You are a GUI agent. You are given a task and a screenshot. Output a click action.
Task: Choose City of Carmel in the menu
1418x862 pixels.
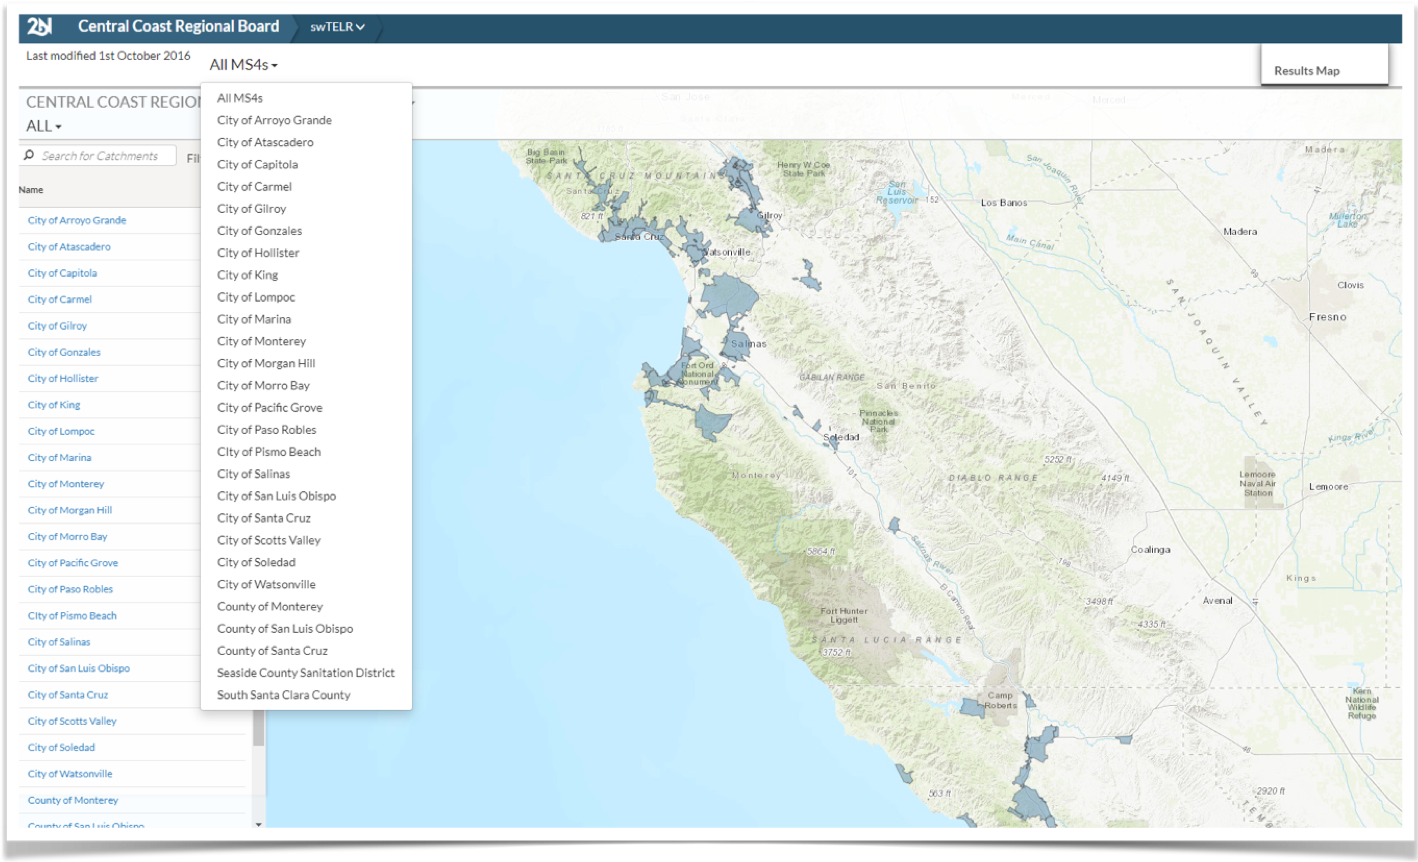(254, 186)
